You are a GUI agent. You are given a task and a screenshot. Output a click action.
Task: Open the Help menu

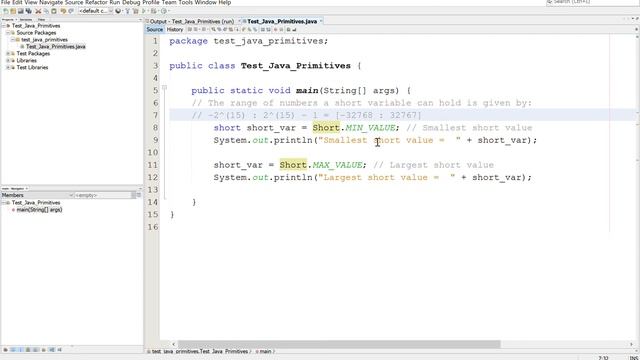(225, 2)
